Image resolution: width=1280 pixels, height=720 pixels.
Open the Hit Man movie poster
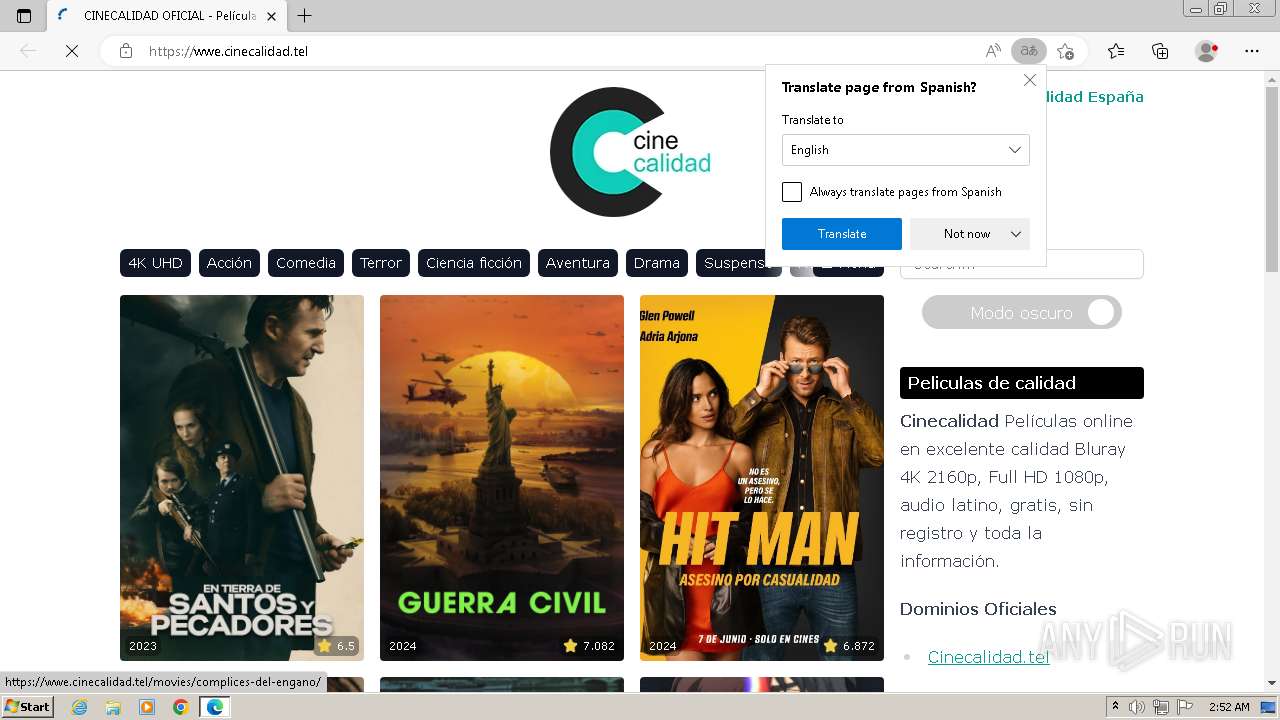point(762,478)
